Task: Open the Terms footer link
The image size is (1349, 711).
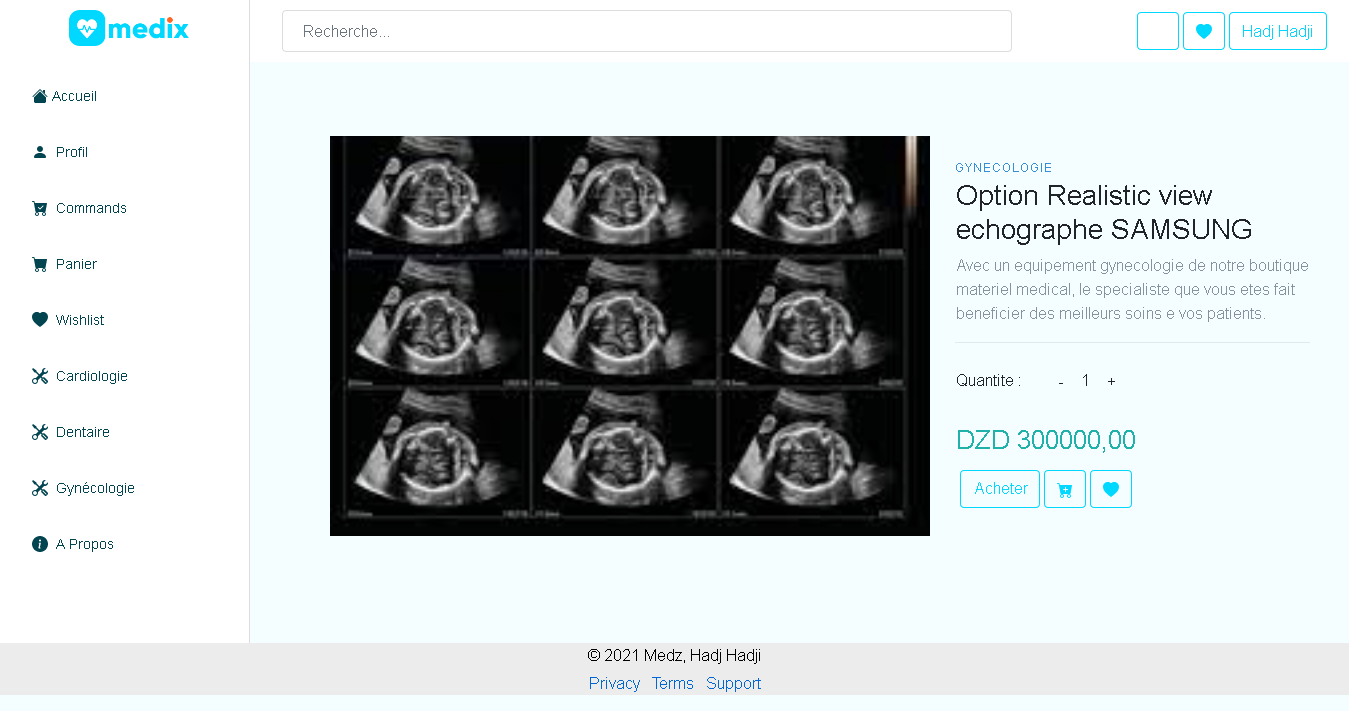Action: coord(673,683)
